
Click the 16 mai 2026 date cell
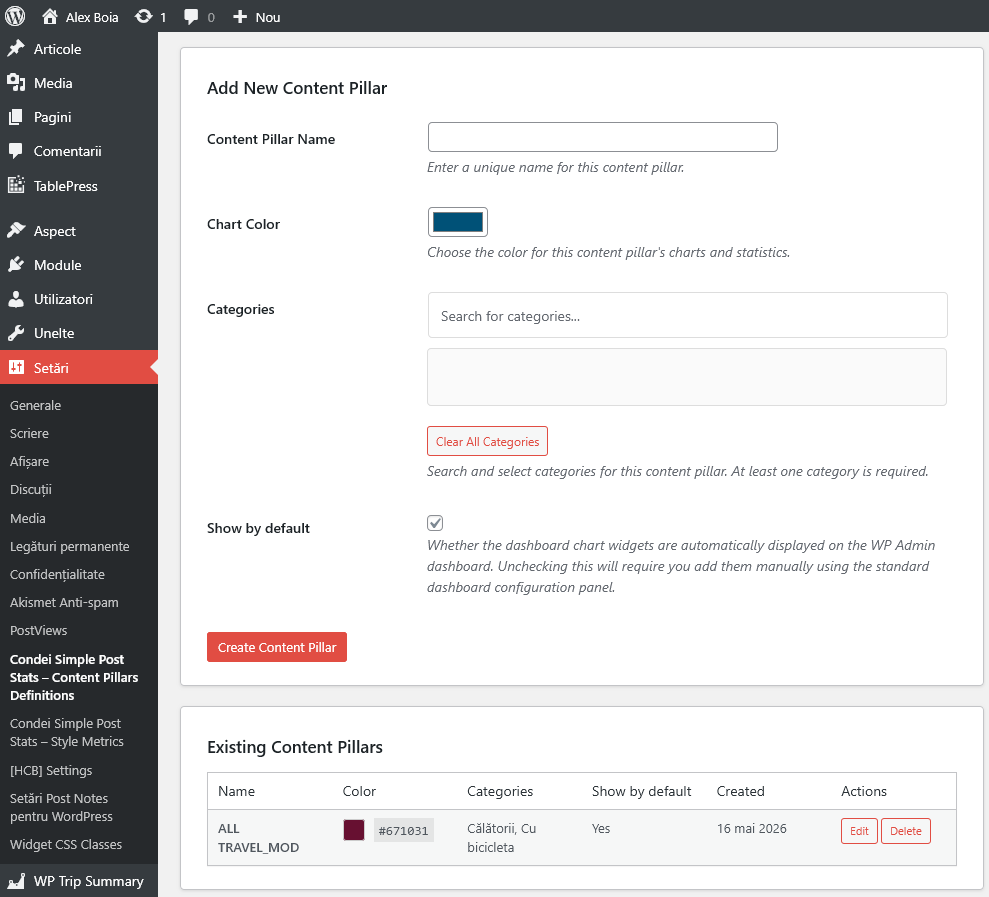[x=752, y=828]
